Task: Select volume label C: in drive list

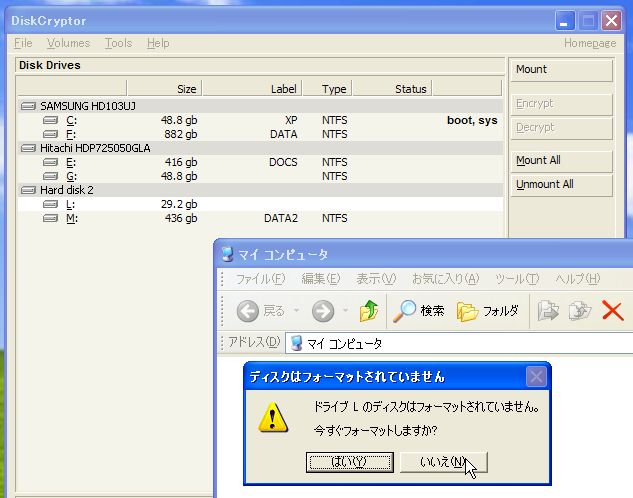Action: point(71,120)
